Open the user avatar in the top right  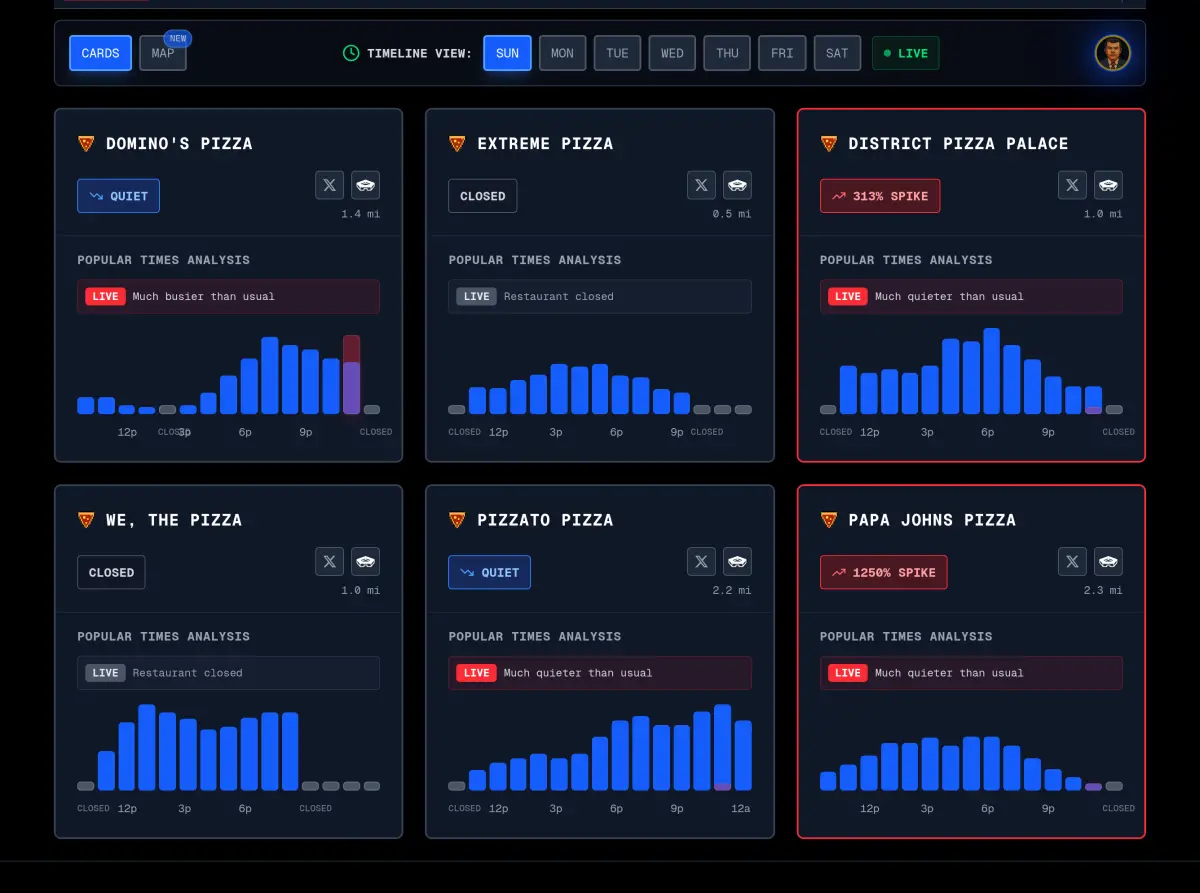coord(1112,53)
